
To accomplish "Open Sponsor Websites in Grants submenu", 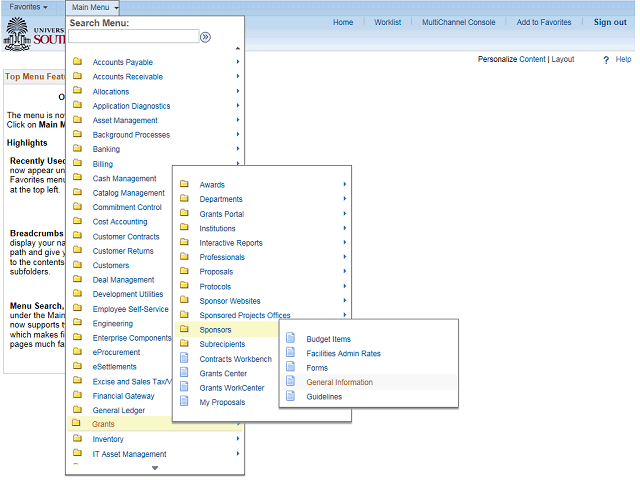I will [x=230, y=301].
